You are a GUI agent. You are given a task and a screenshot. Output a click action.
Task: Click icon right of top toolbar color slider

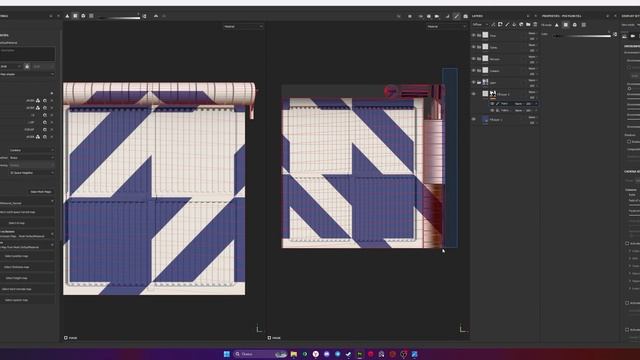point(144,16)
